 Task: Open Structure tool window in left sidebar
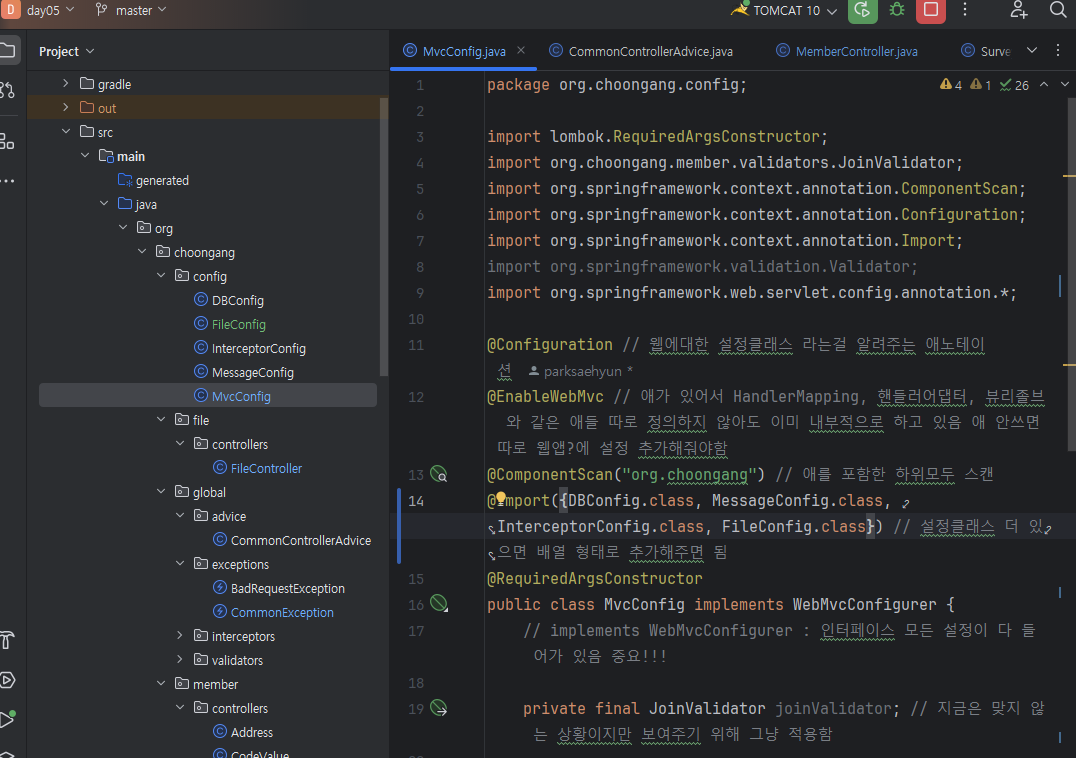click(x=7, y=140)
